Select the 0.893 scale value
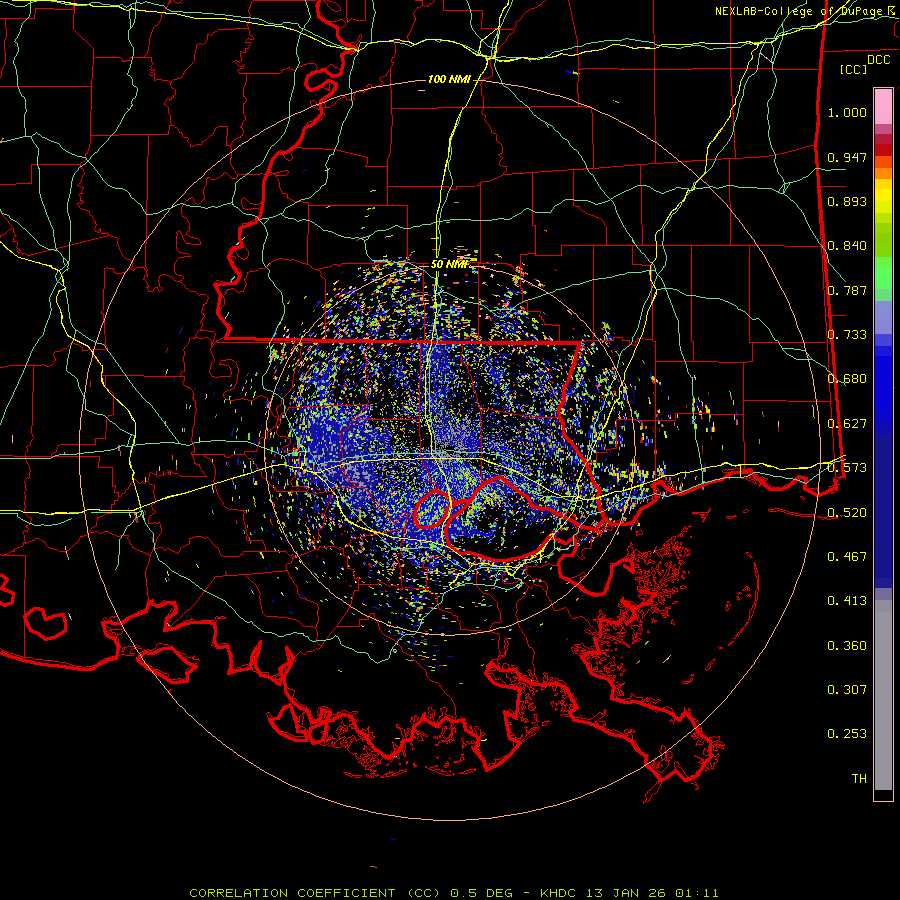 click(847, 201)
